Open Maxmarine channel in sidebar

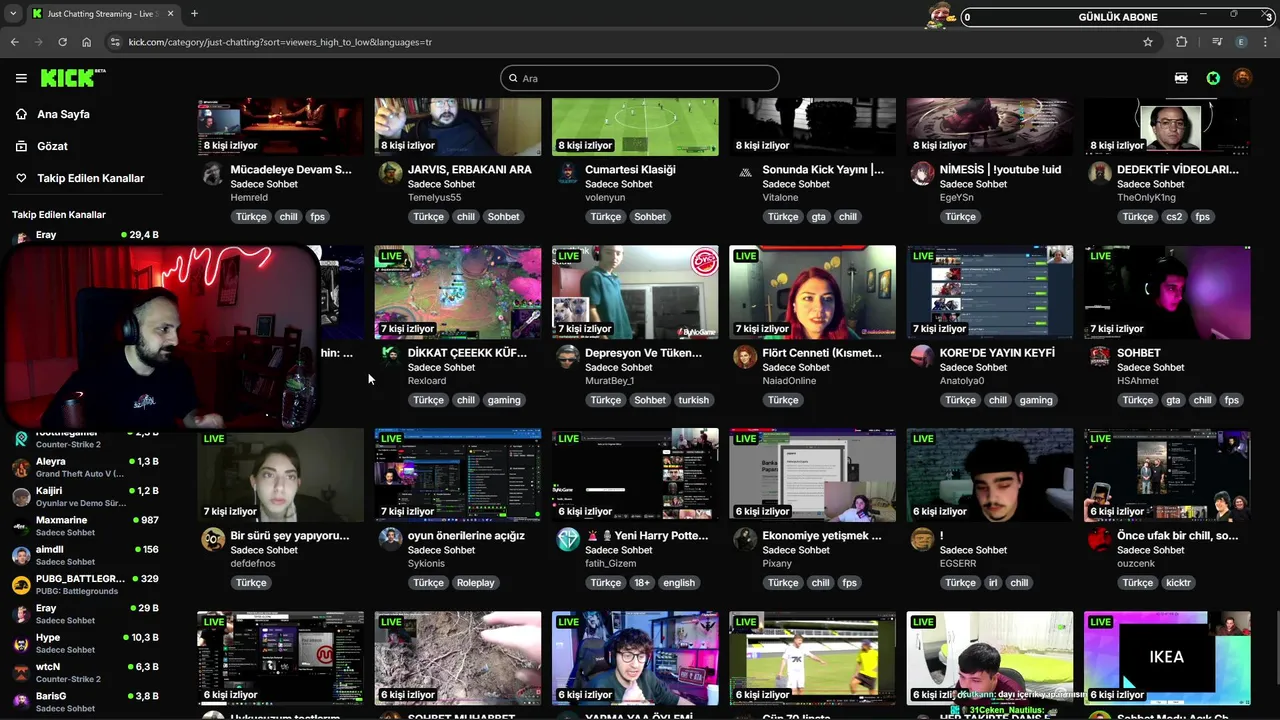pos(85,526)
